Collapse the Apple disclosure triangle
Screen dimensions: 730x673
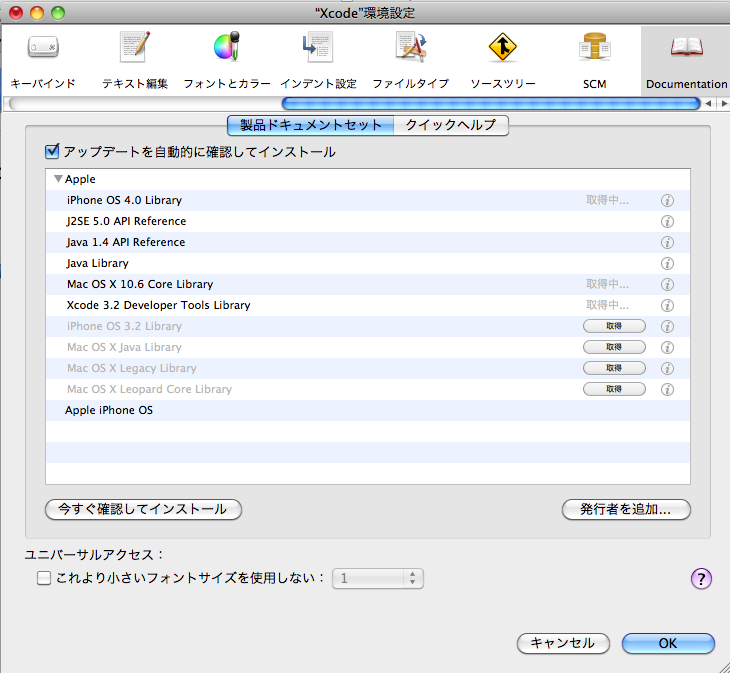pos(58,179)
